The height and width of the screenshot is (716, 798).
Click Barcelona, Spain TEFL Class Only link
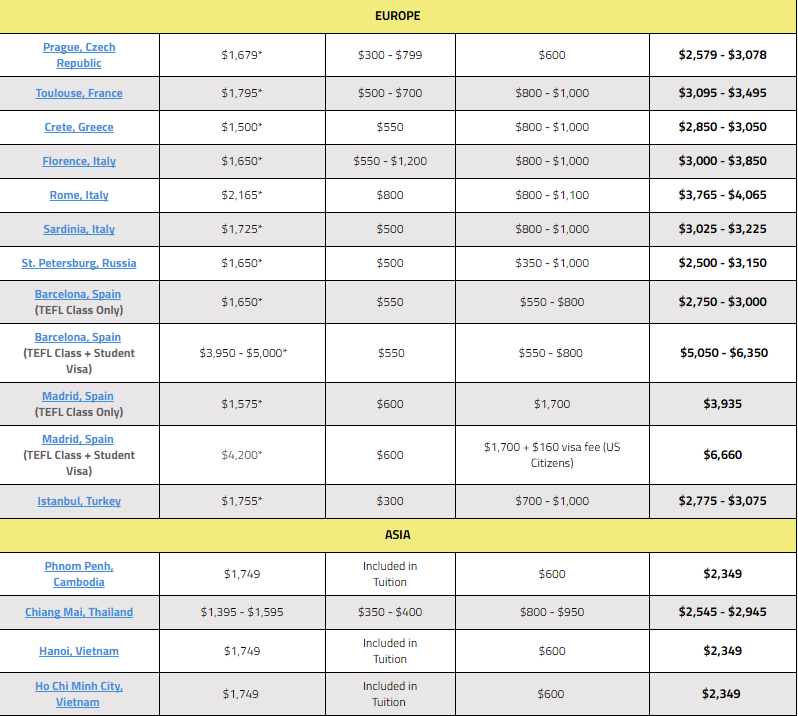click(x=79, y=294)
